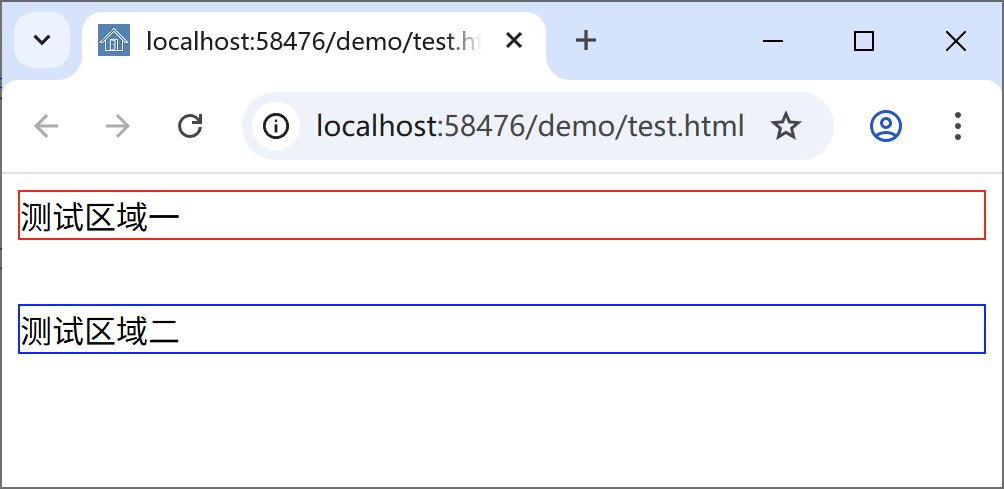The image size is (1004, 489).
Task: Click the text 测试区域二
Action: (100, 332)
